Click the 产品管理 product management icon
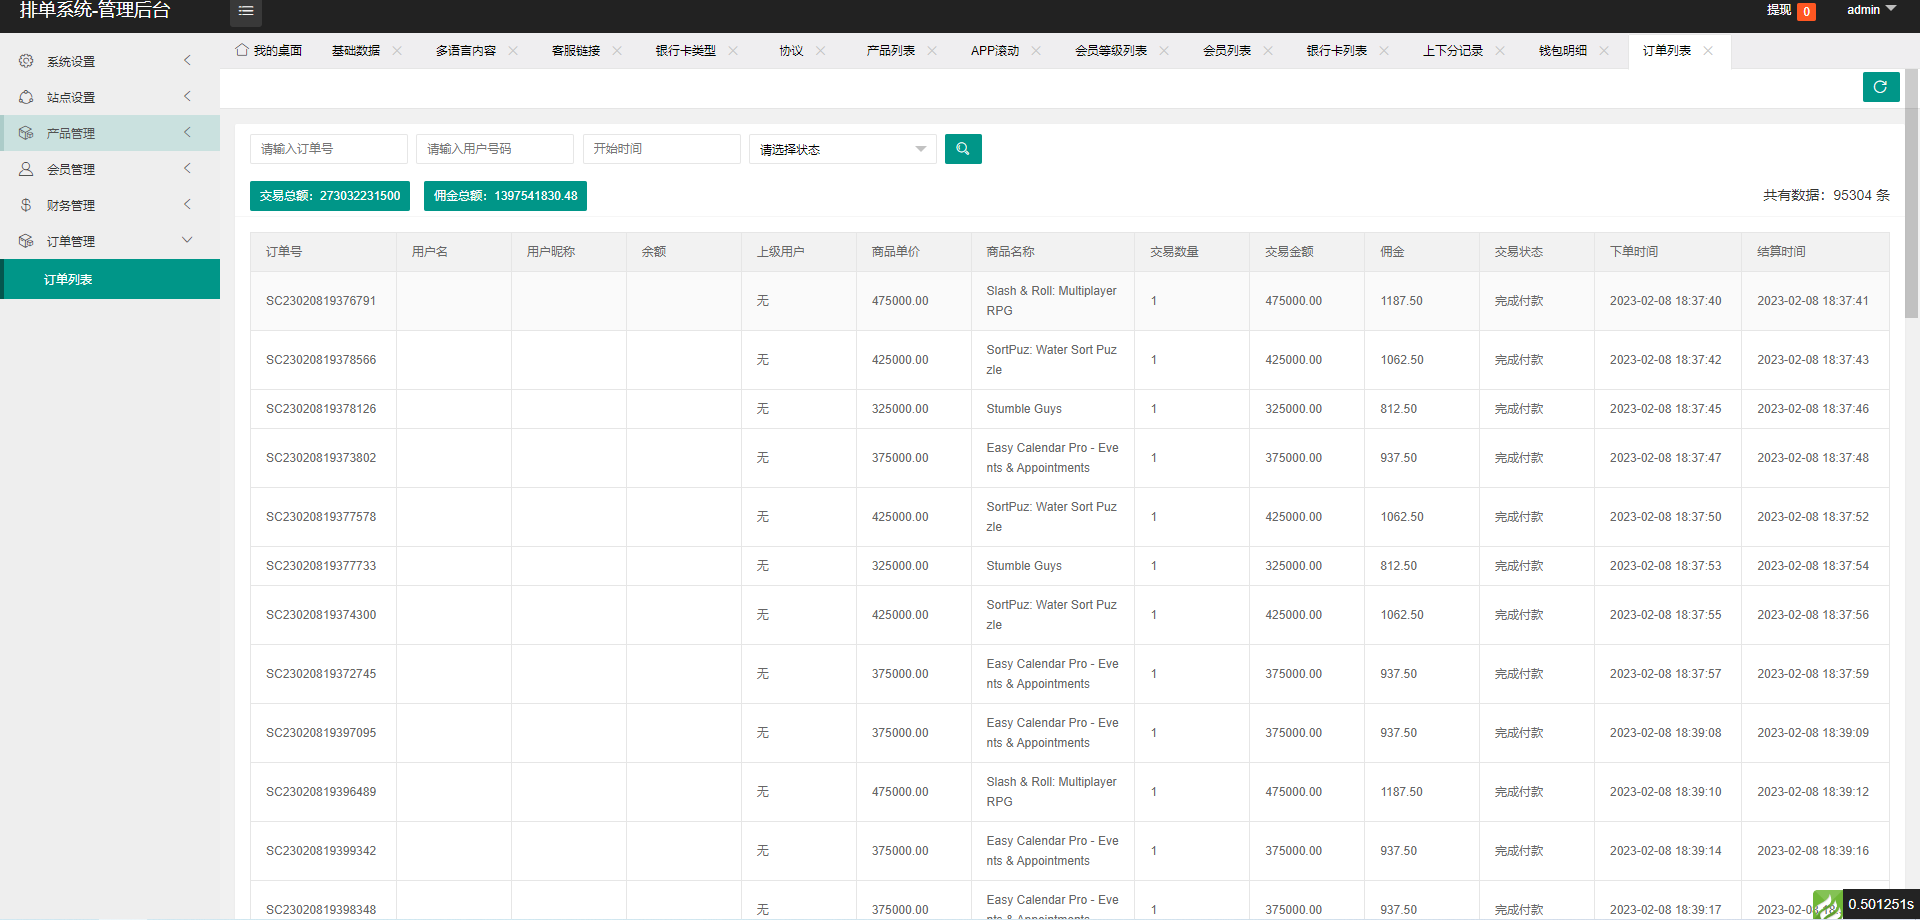This screenshot has width=1920, height=920. point(26,132)
